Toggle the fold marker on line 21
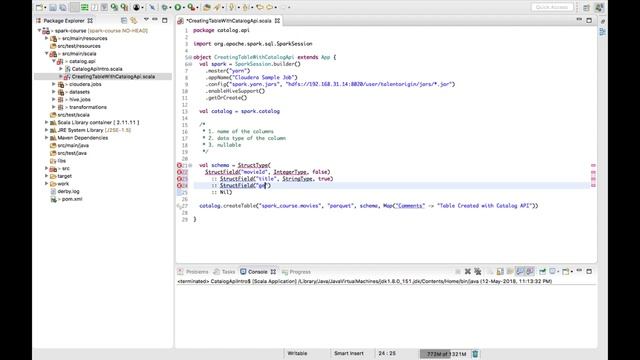 click(190, 165)
